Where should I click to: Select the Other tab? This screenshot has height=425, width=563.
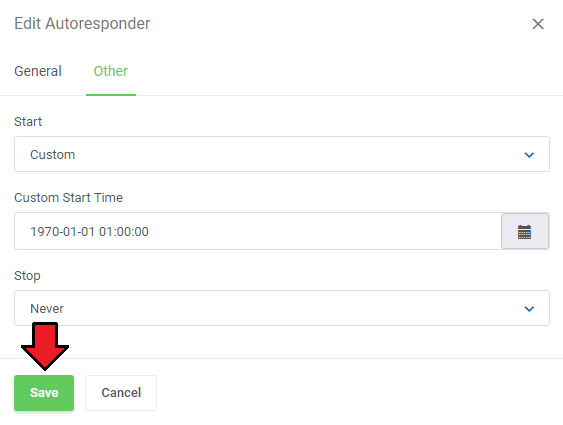[111, 71]
